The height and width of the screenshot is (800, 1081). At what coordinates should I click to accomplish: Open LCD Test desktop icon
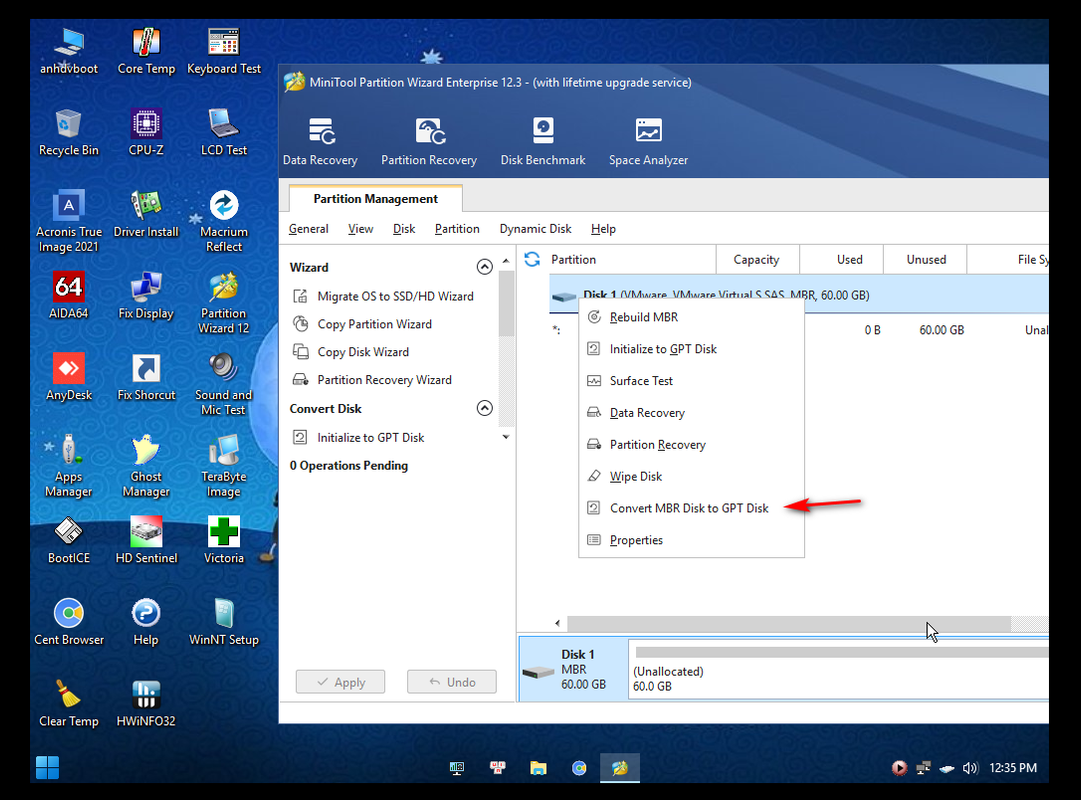pyautogui.click(x=224, y=132)
